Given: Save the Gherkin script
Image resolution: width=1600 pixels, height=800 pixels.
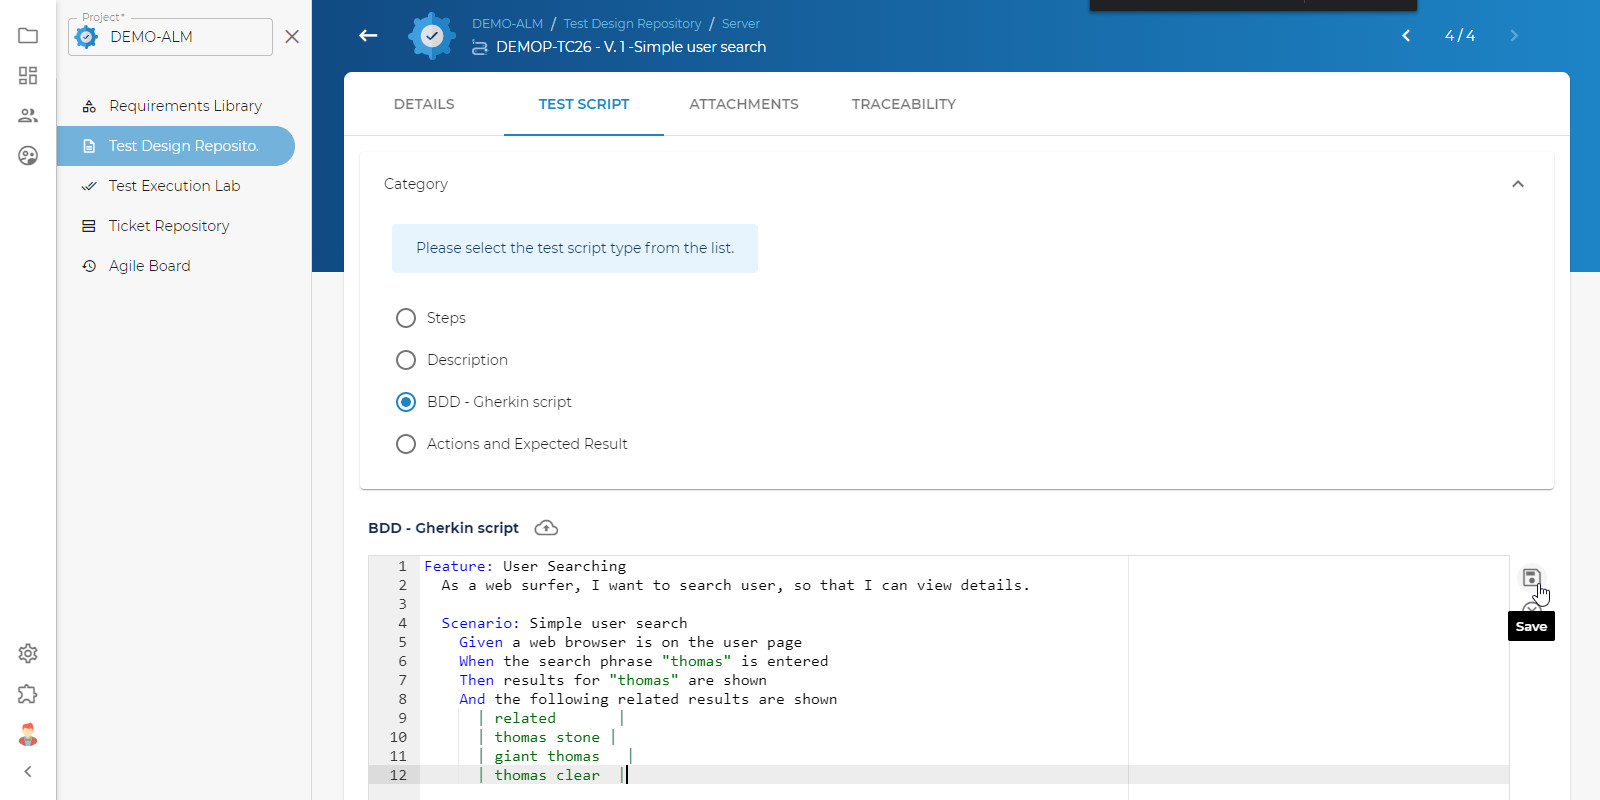Looking at the screenshot, I should click(1531, 578).
